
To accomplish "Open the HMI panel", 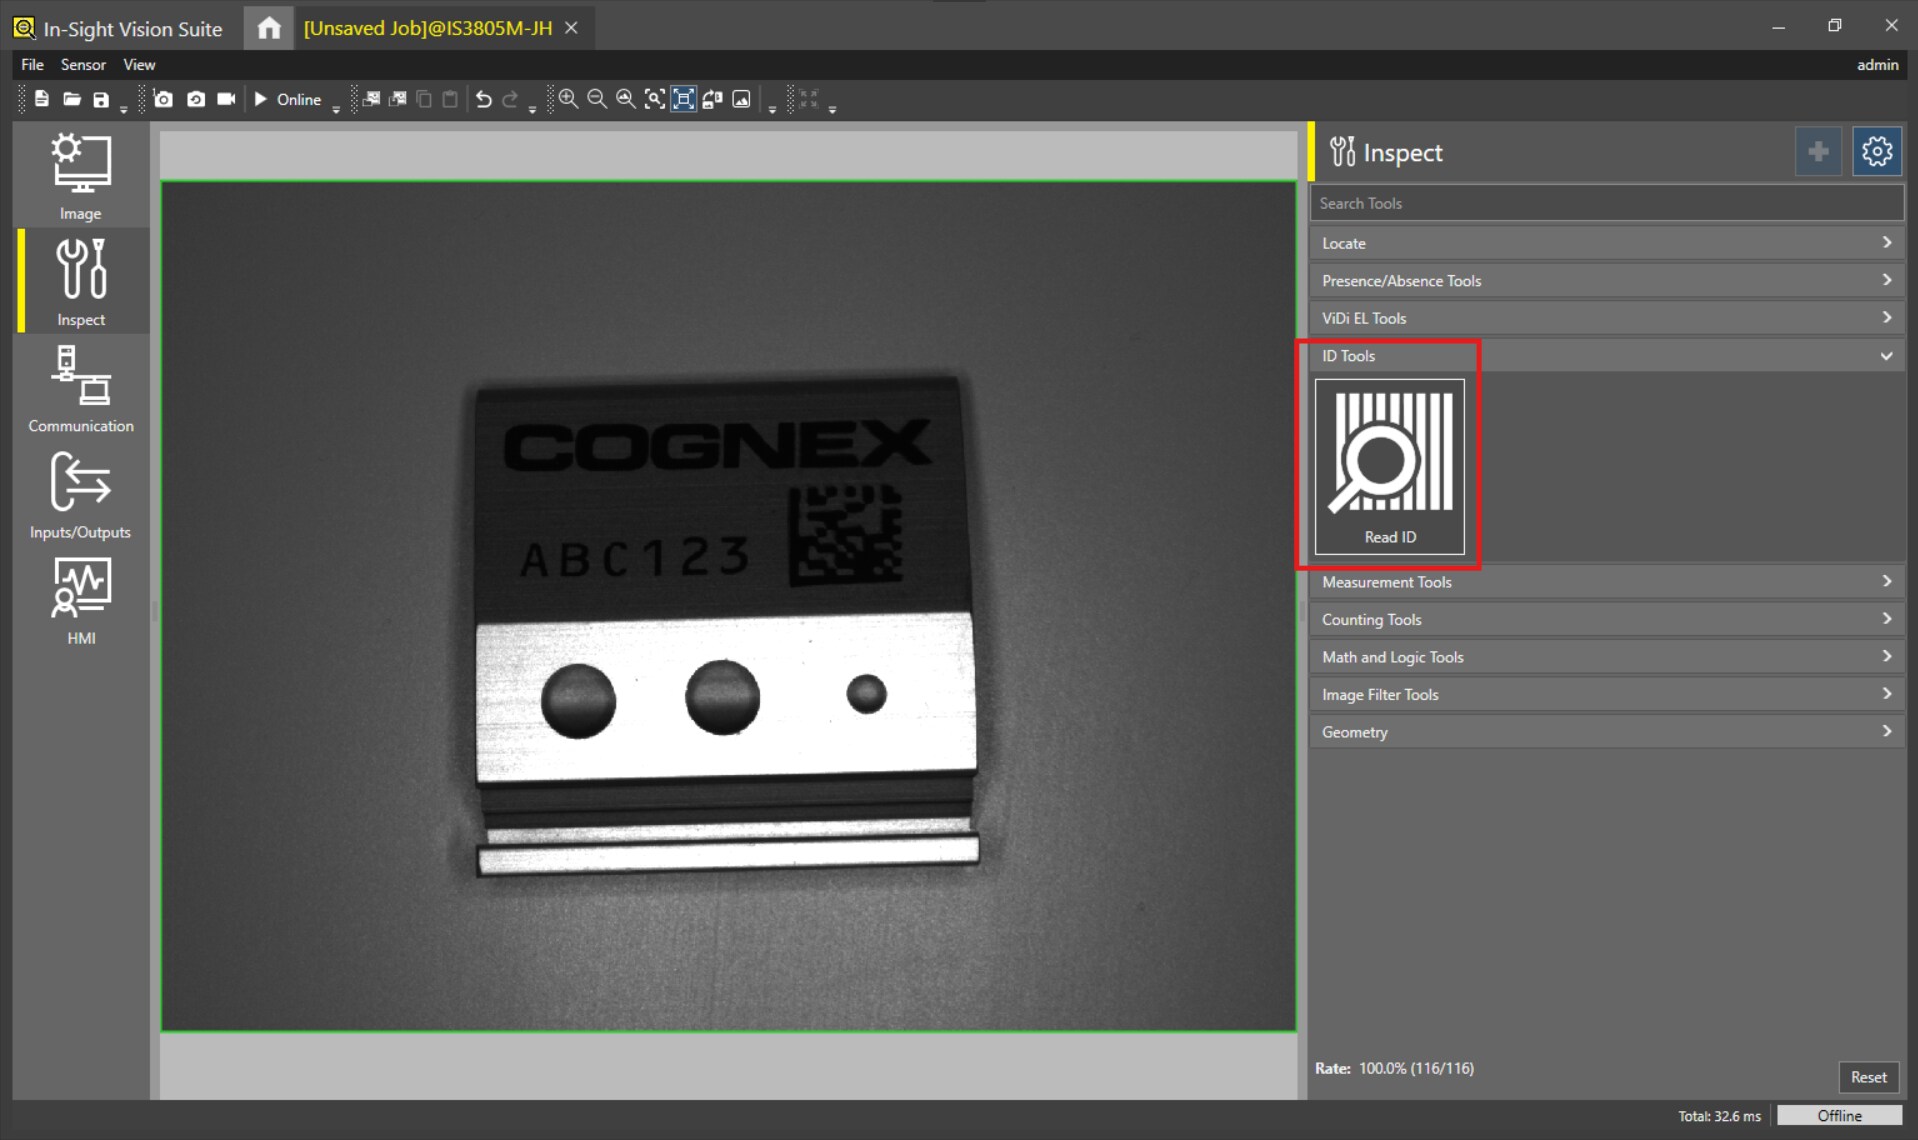I will click(80, 600).
